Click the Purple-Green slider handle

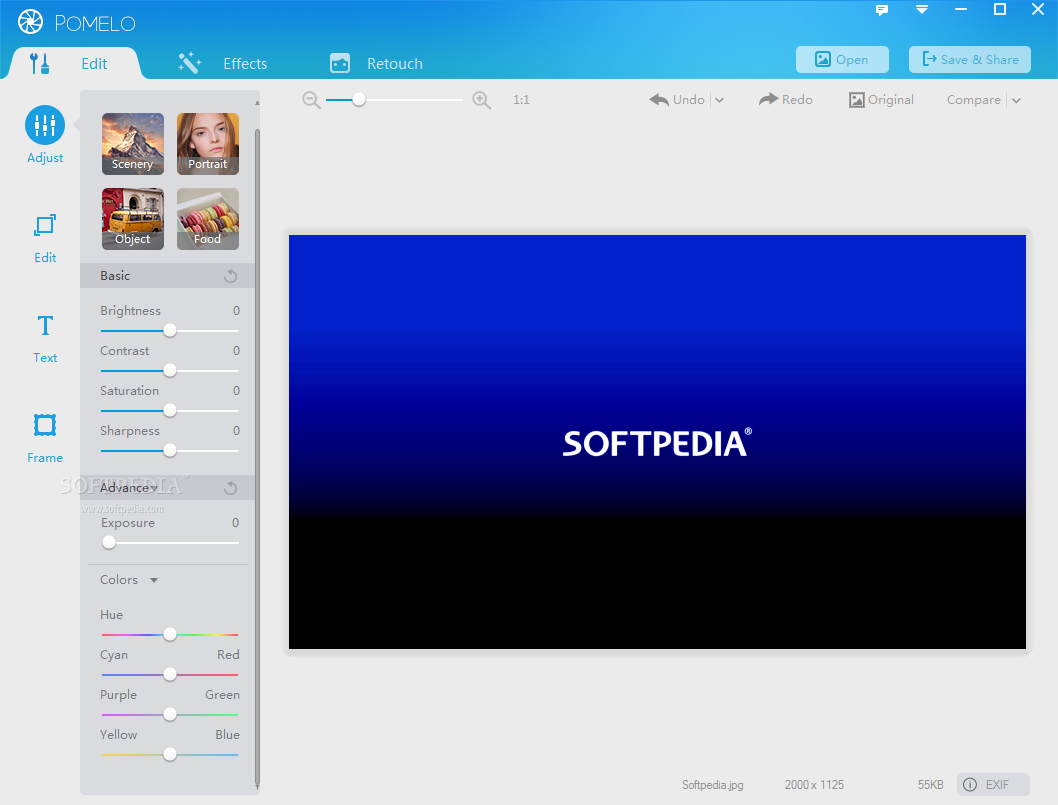170,714
